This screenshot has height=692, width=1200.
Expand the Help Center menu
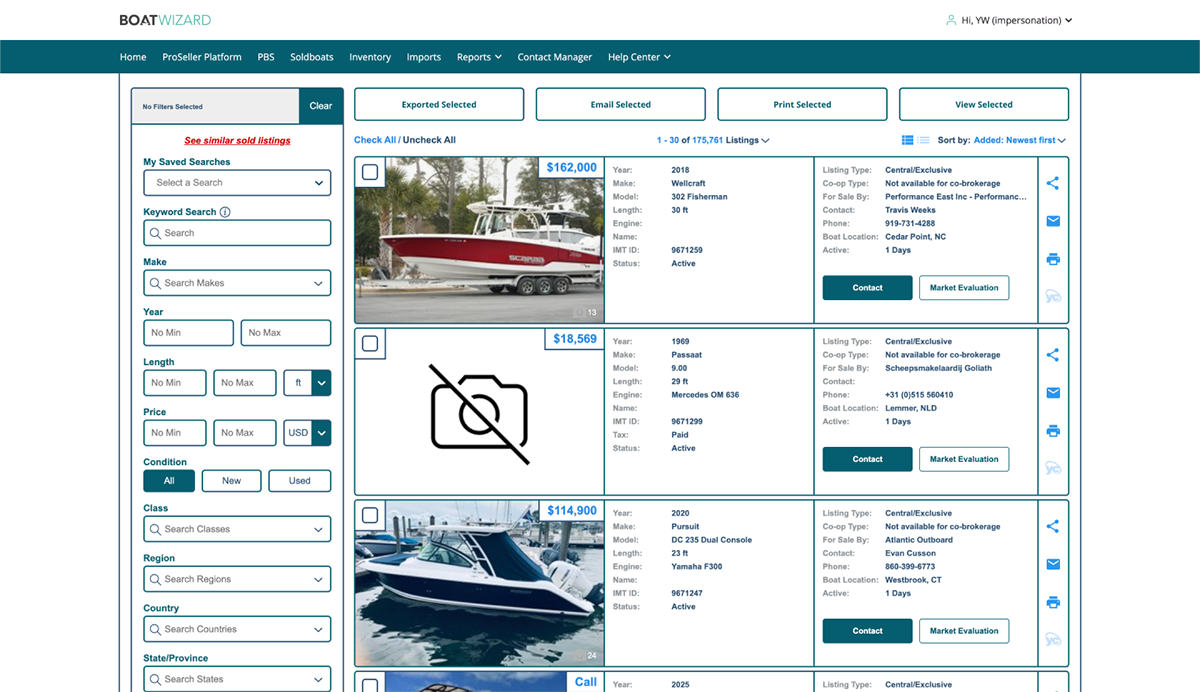640,57
